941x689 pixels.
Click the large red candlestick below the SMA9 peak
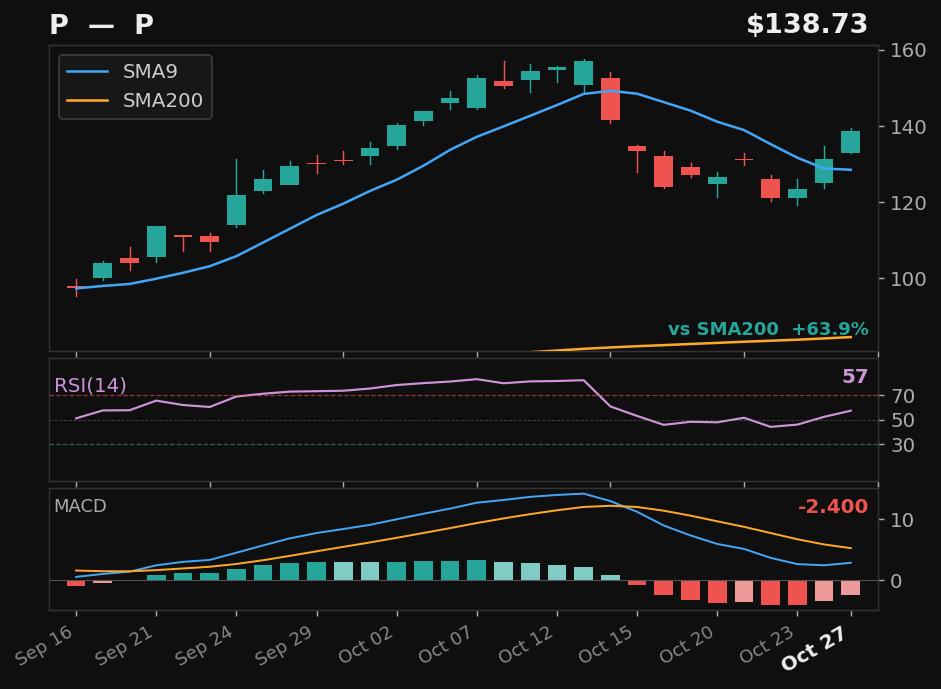610,99
